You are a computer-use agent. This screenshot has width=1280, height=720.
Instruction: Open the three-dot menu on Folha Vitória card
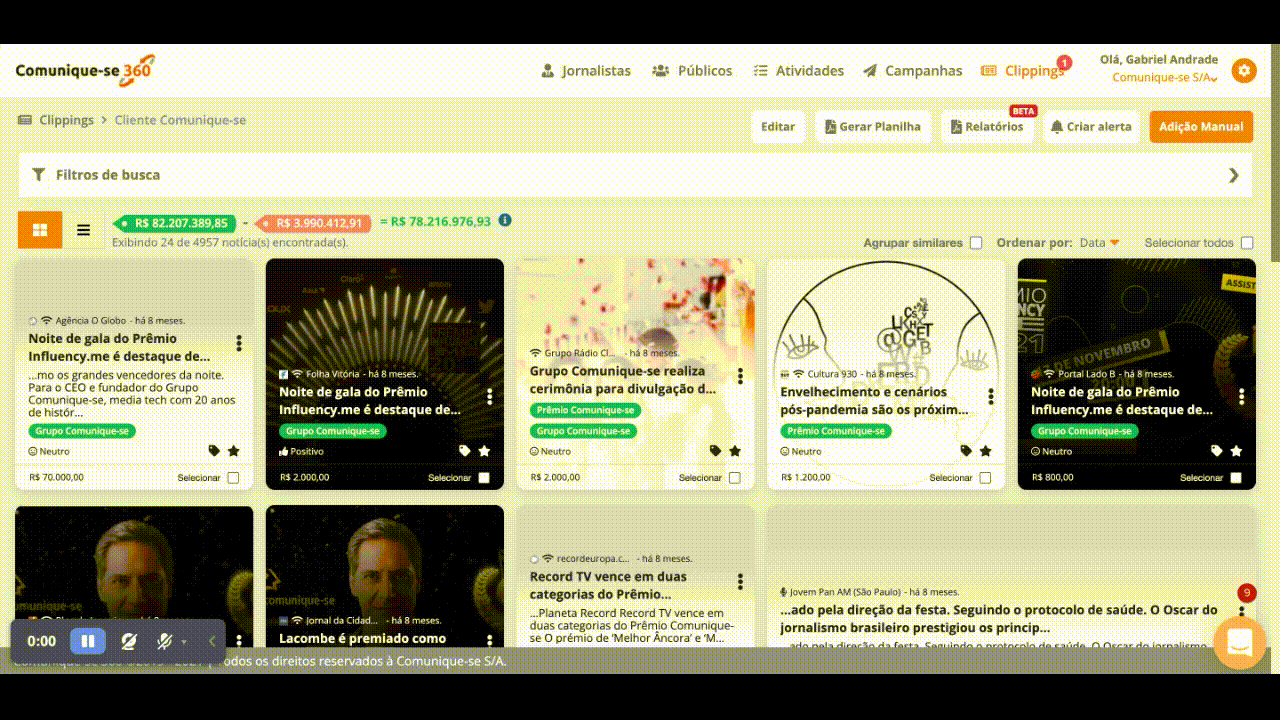[490, 397]
